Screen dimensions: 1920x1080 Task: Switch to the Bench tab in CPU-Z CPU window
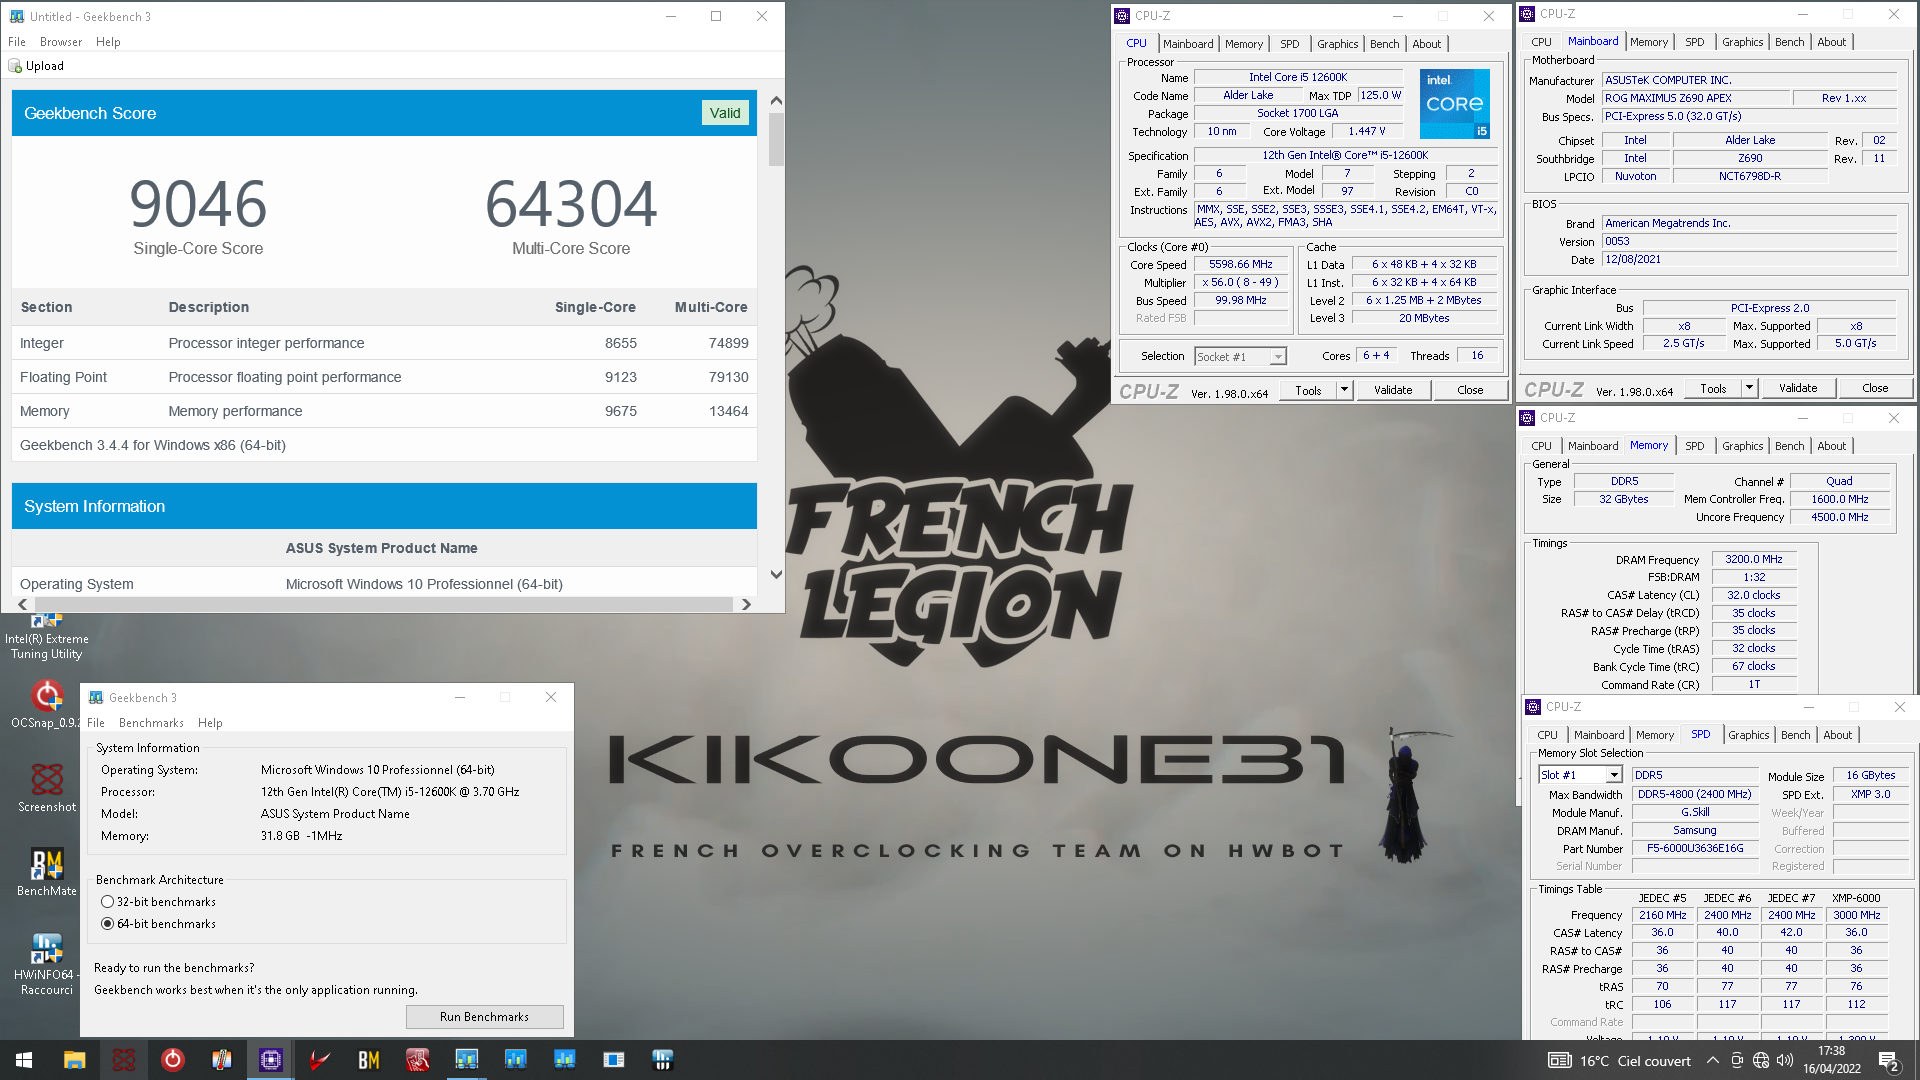pos(1384,44)
